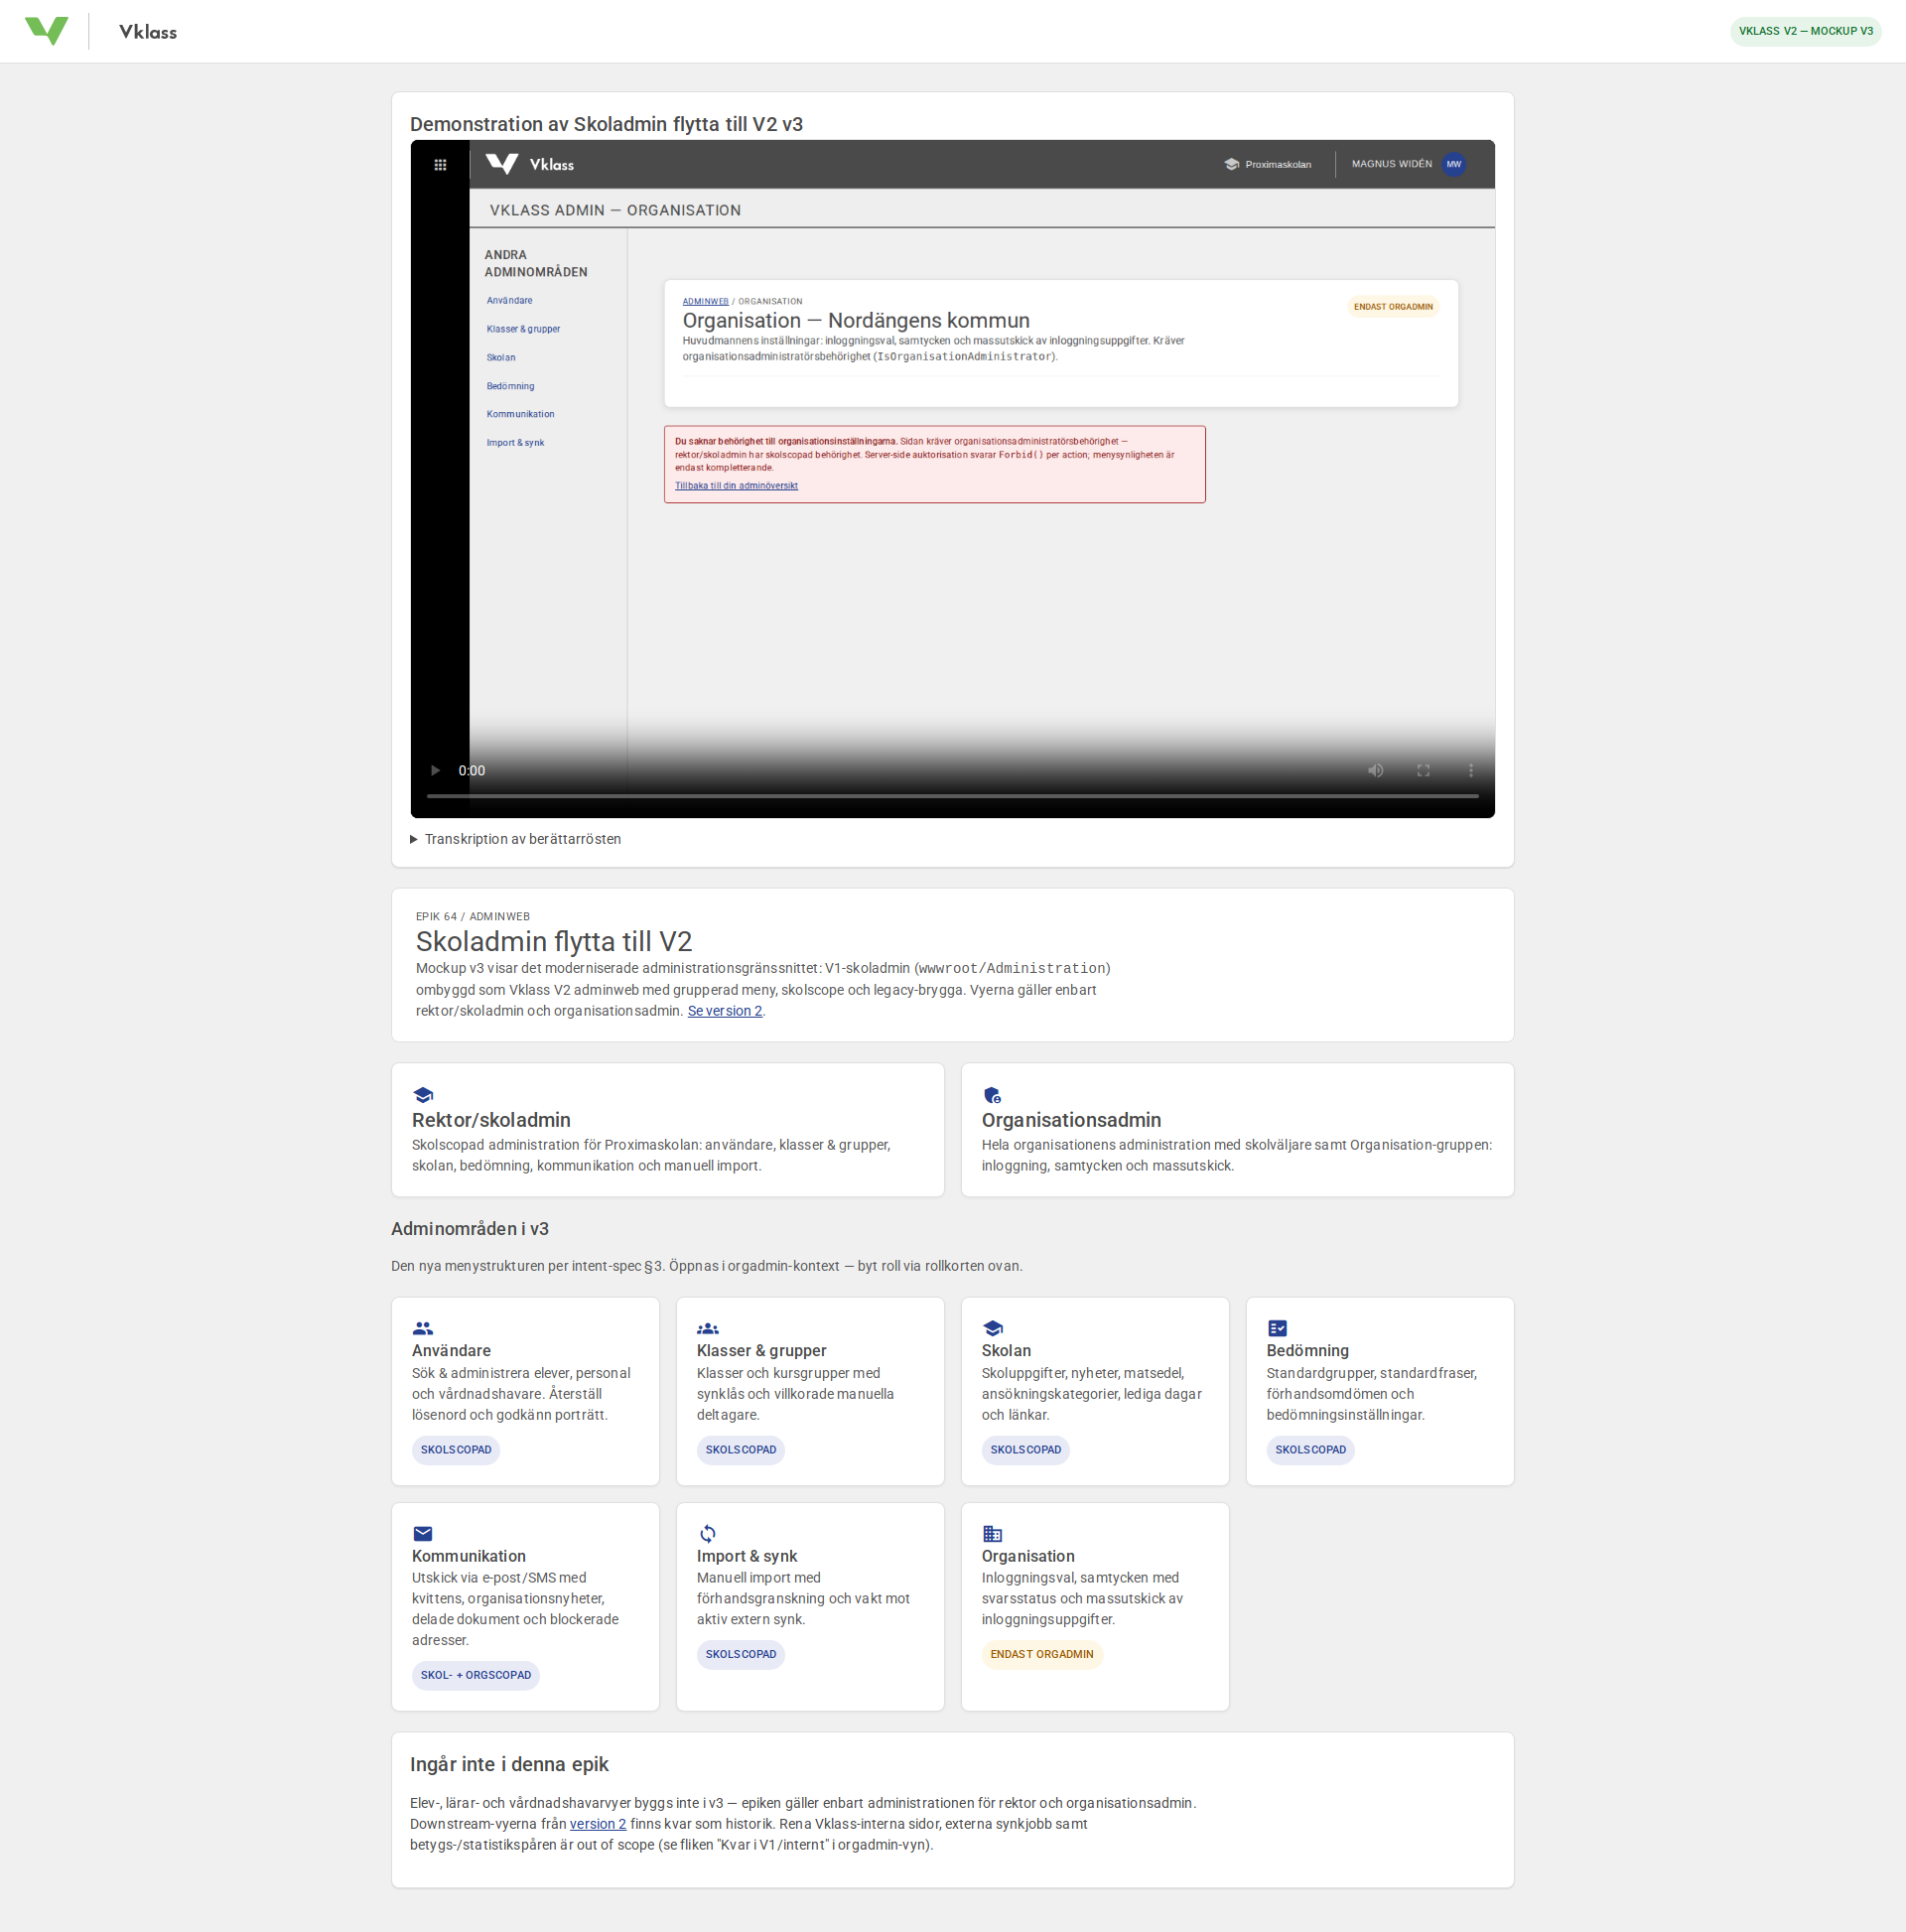
Task: Click the Organisationsadmin shield icon
Action: click(x=992, y=1095)
